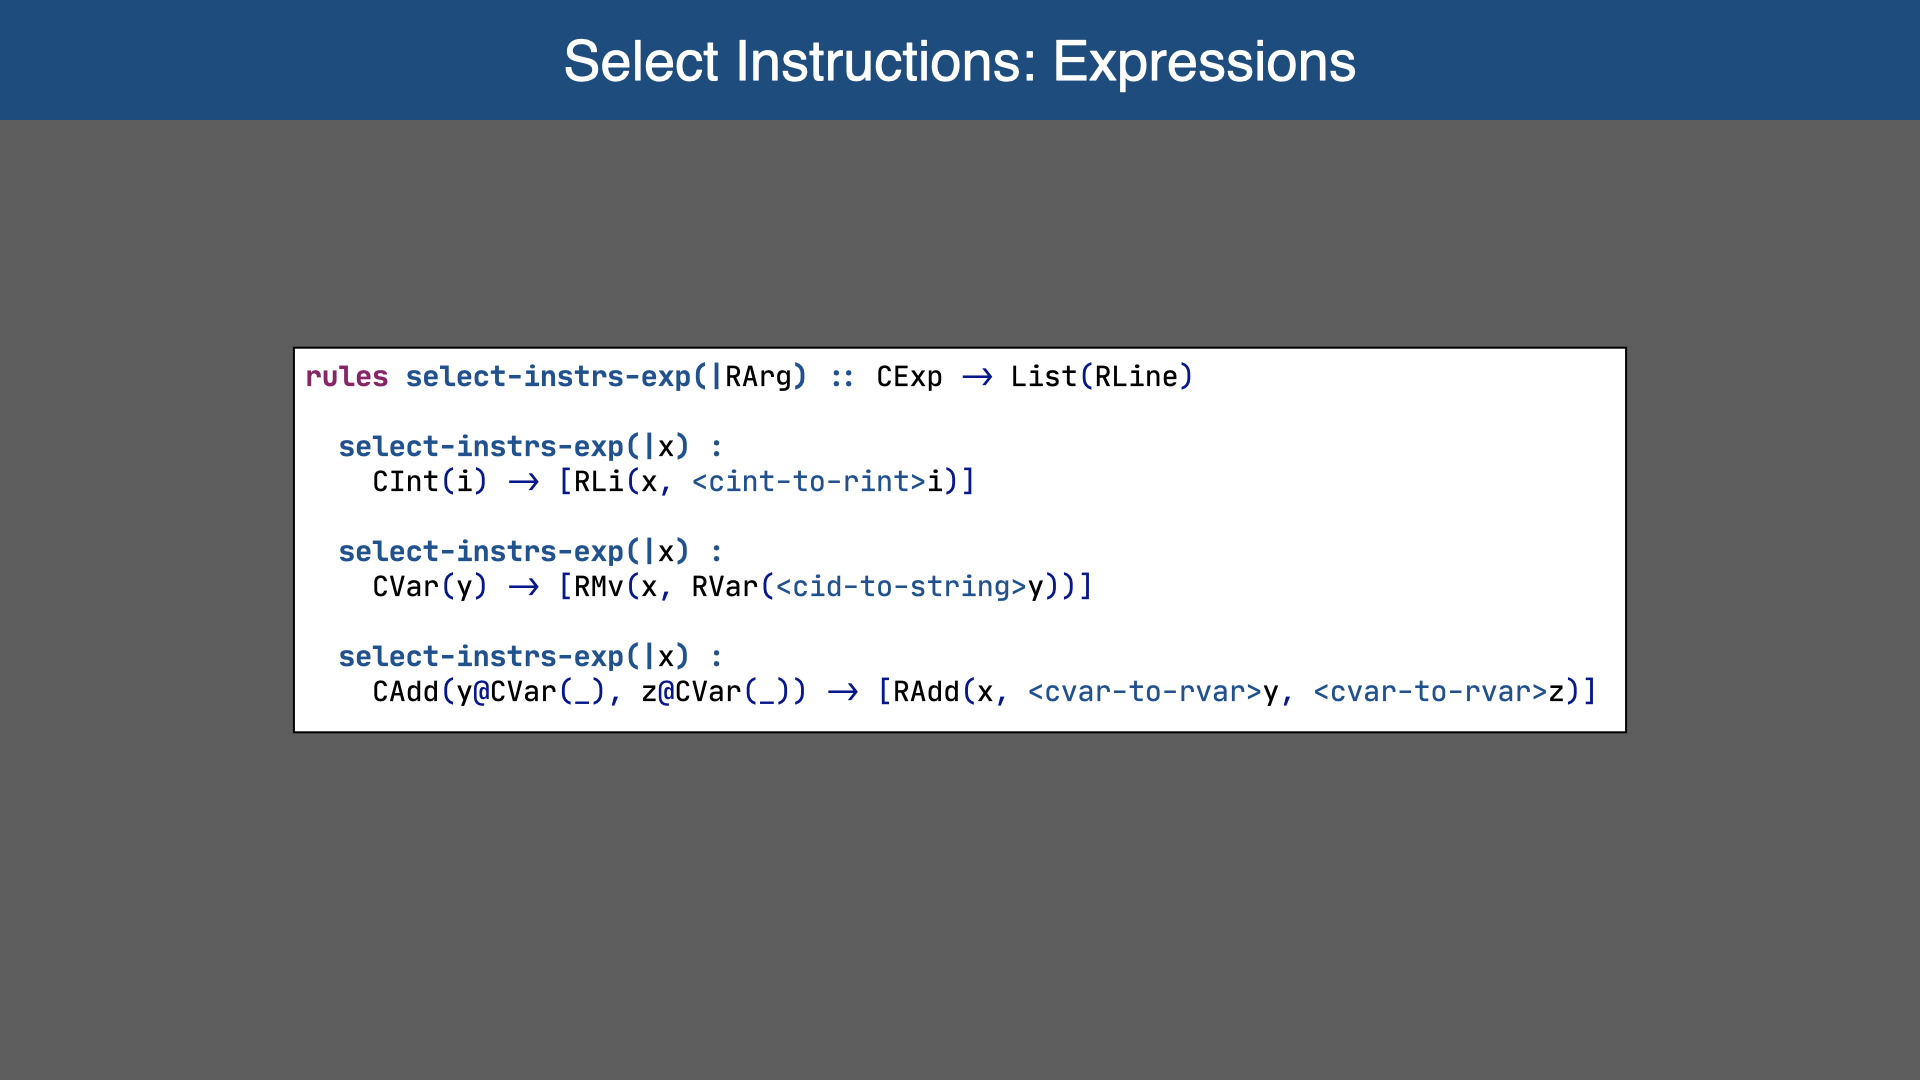Click the "RArg" parameter type in the signature
The width and height of the screenshot is (1920, 1080).
pos(758,377)
